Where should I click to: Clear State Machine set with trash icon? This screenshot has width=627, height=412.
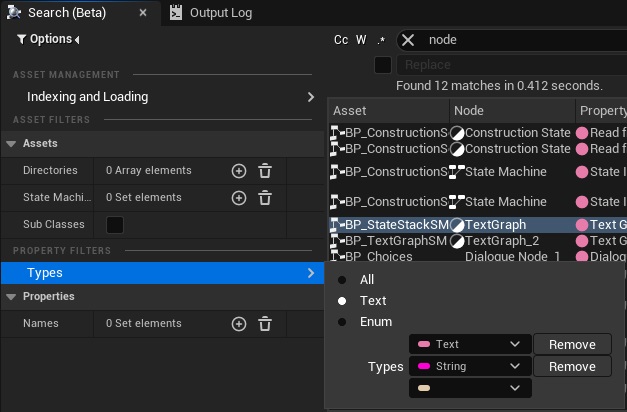tap(265, 198)
